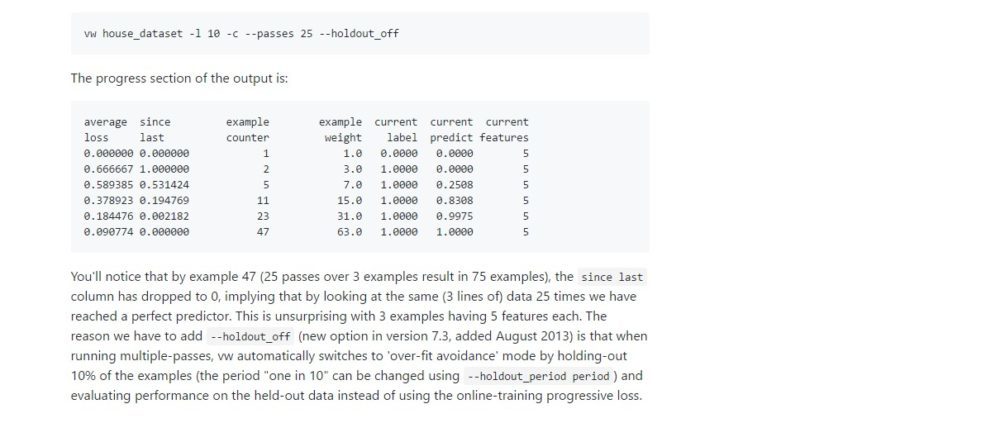Click the "current predict" column header
This screenshot has width=1000, height=423.
tap(451, 129)
